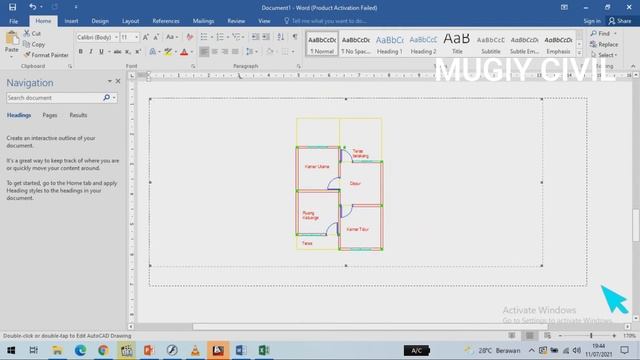The height and width of the screenshot is (360, 640).
Task: Increase paragraph indent
Action: pyautogui.click(x=266, y=37)
